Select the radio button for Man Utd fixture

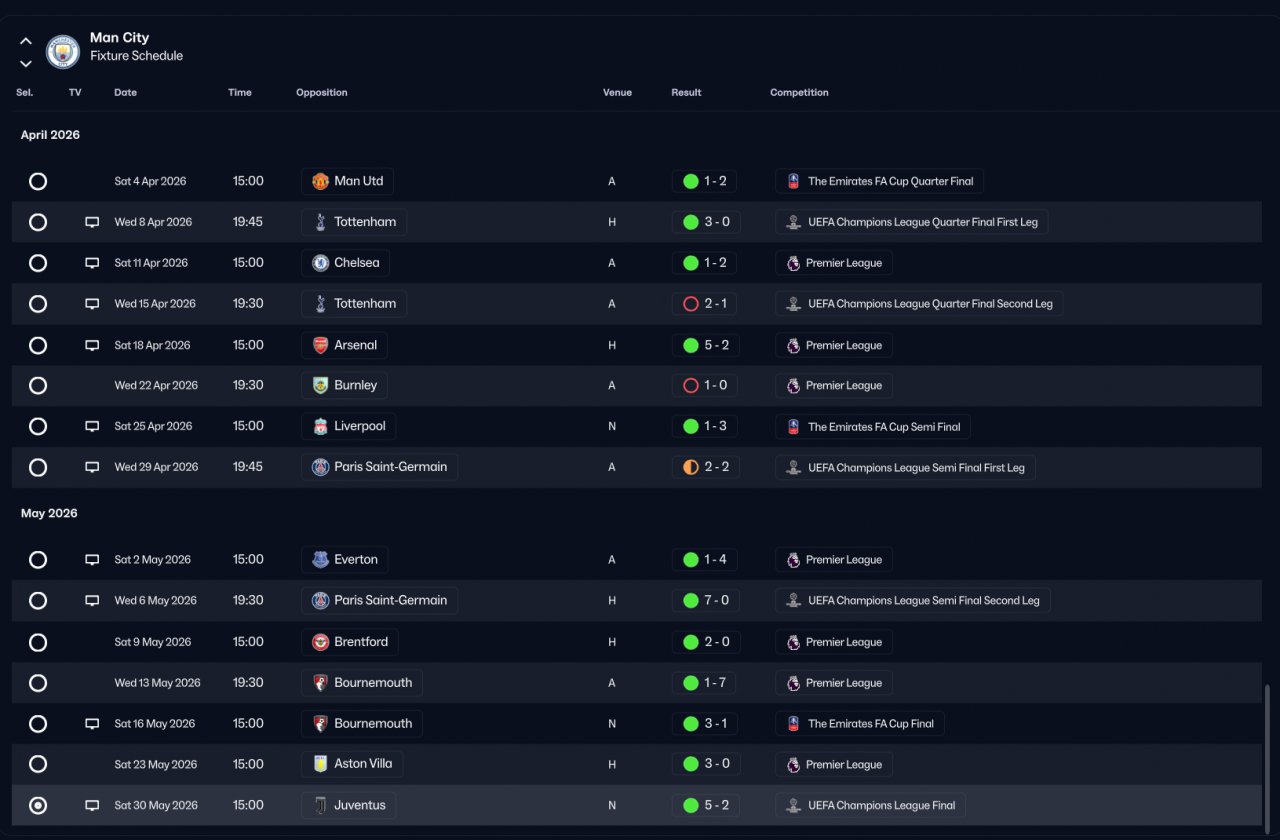[38, 181]
